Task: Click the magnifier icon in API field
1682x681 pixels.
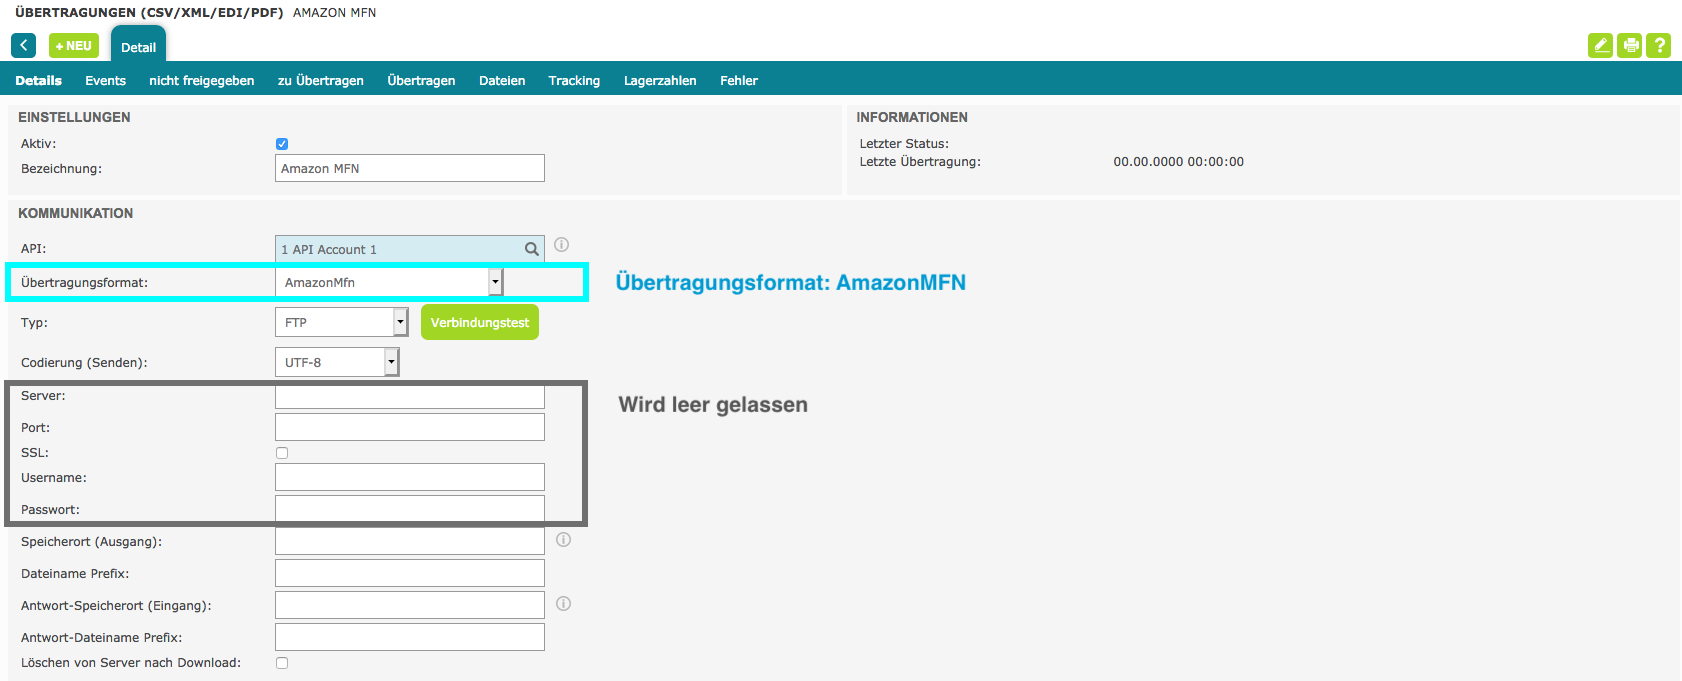Action: tap(532, 249)
